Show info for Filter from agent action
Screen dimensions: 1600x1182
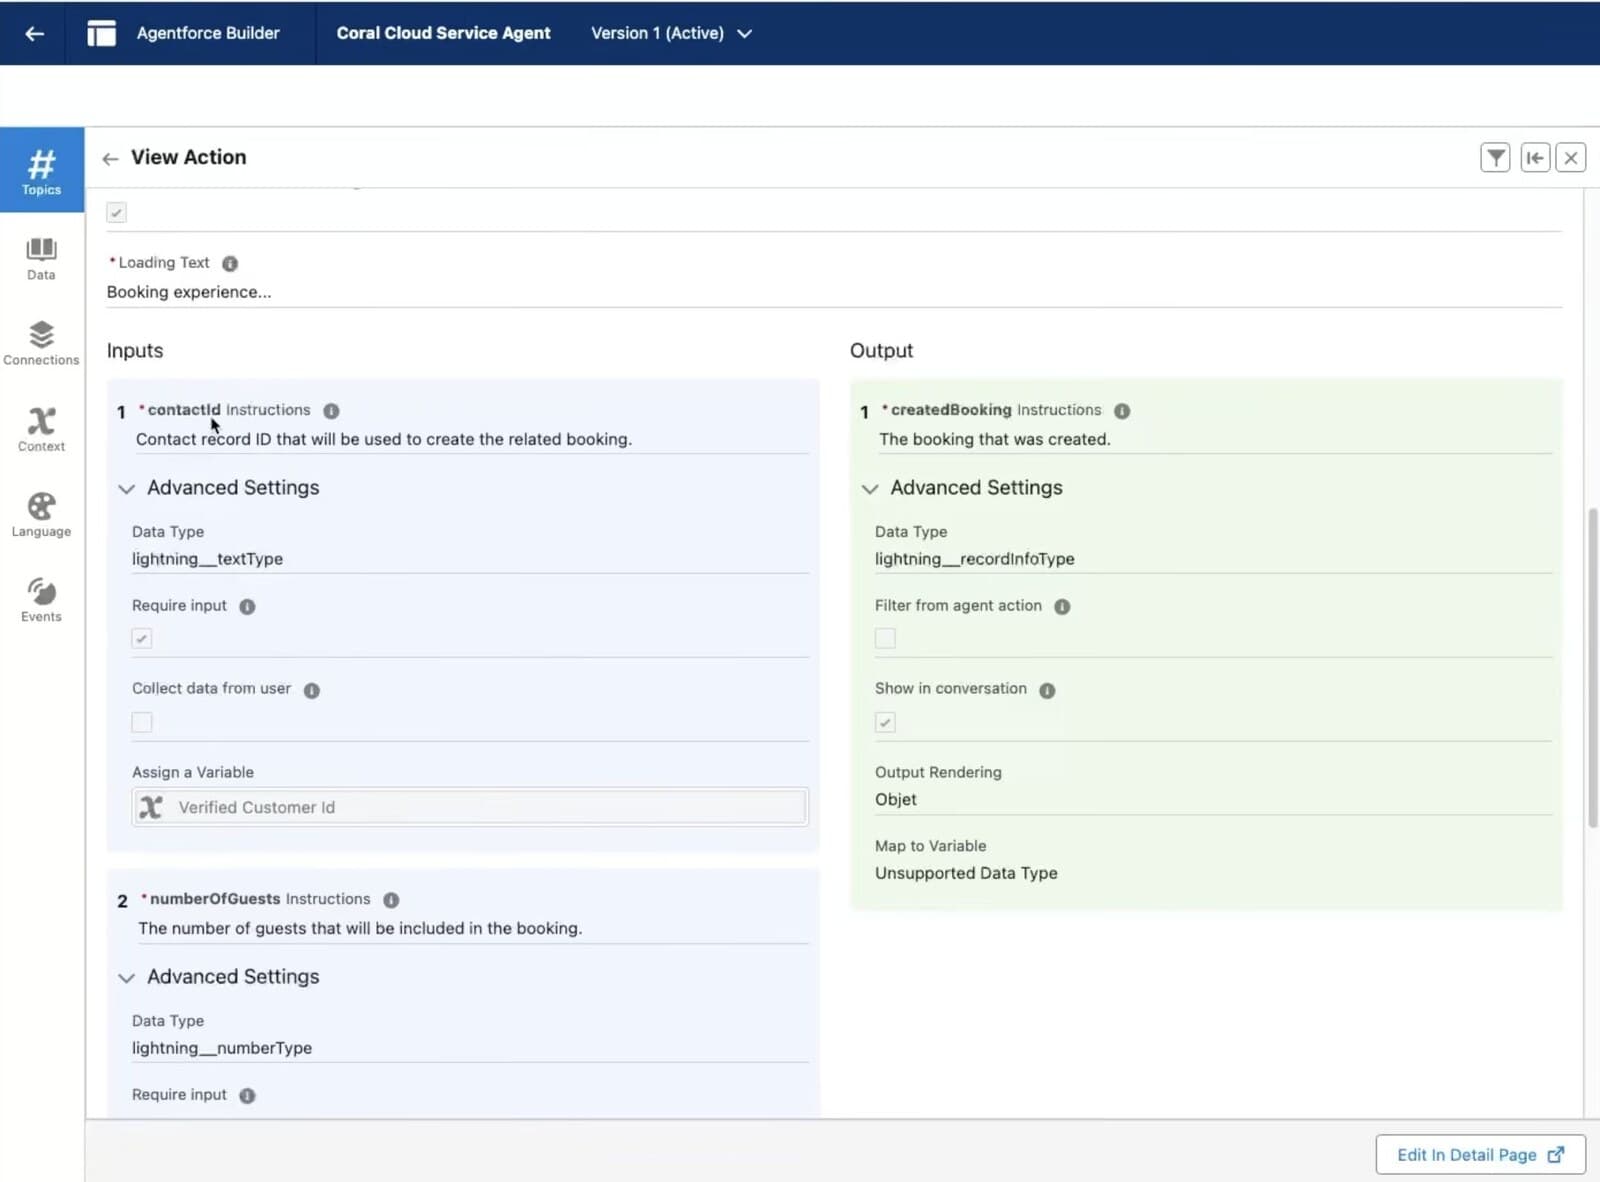(1062, 607)
